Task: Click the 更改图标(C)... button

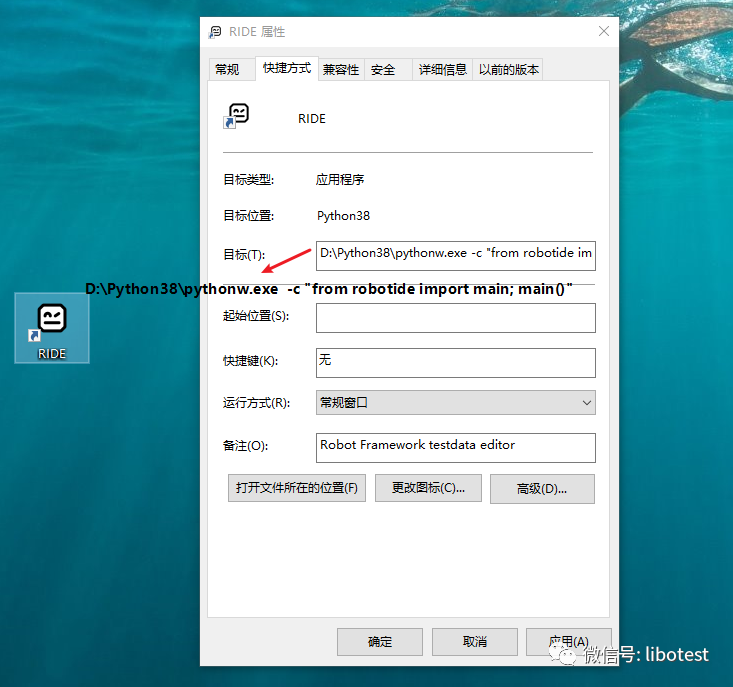Action: (428, 488)
